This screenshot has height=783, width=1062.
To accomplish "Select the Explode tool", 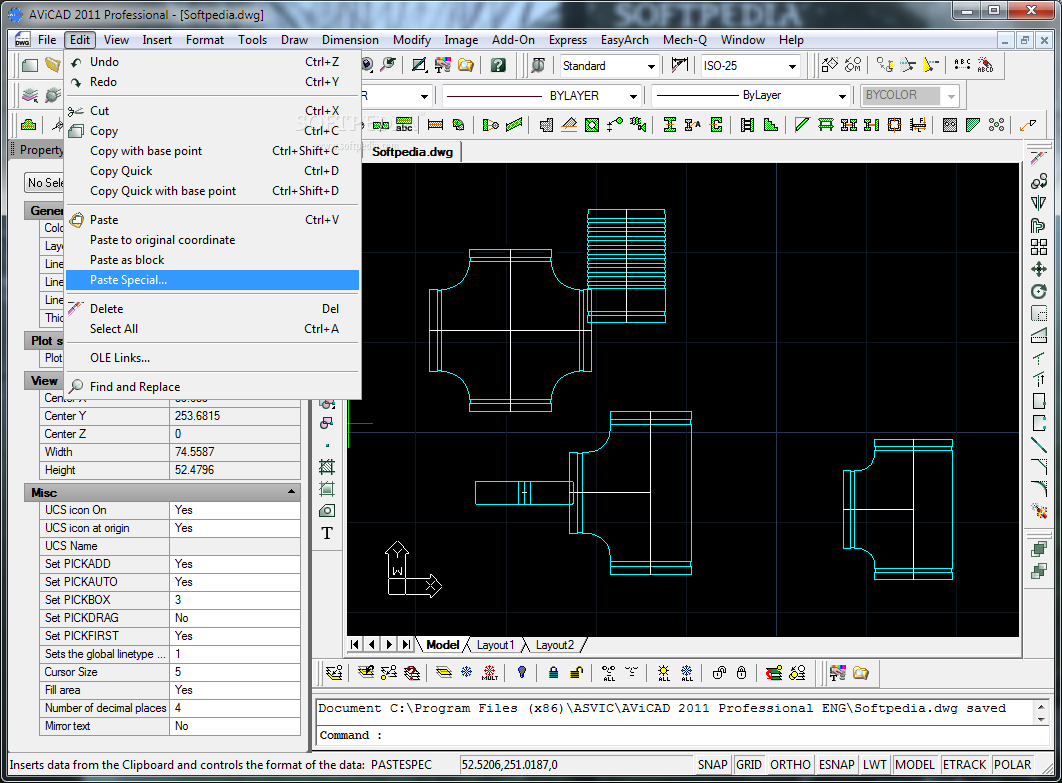I will (x=1038, y=511).
